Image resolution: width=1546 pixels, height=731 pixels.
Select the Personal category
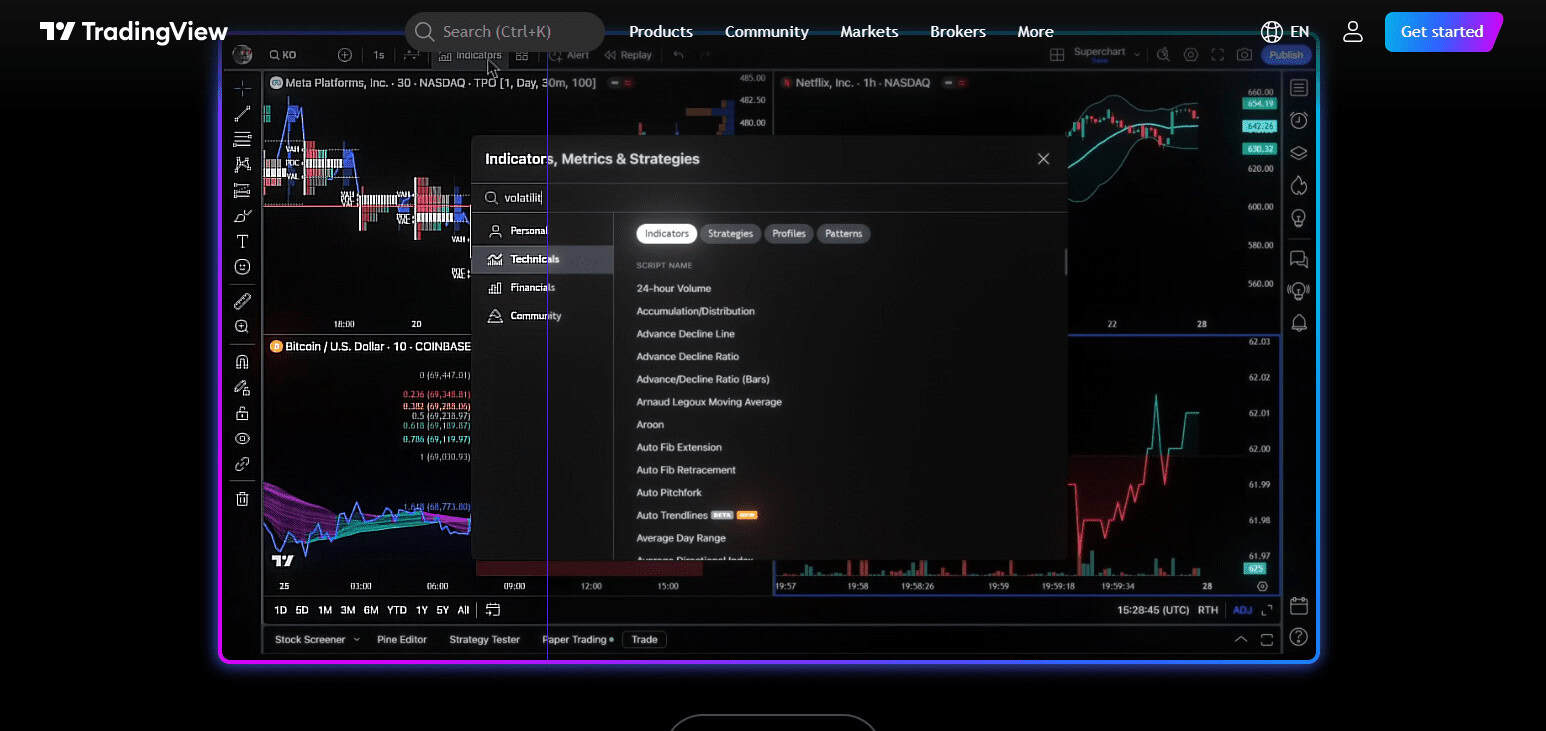[x=542, y=231]
